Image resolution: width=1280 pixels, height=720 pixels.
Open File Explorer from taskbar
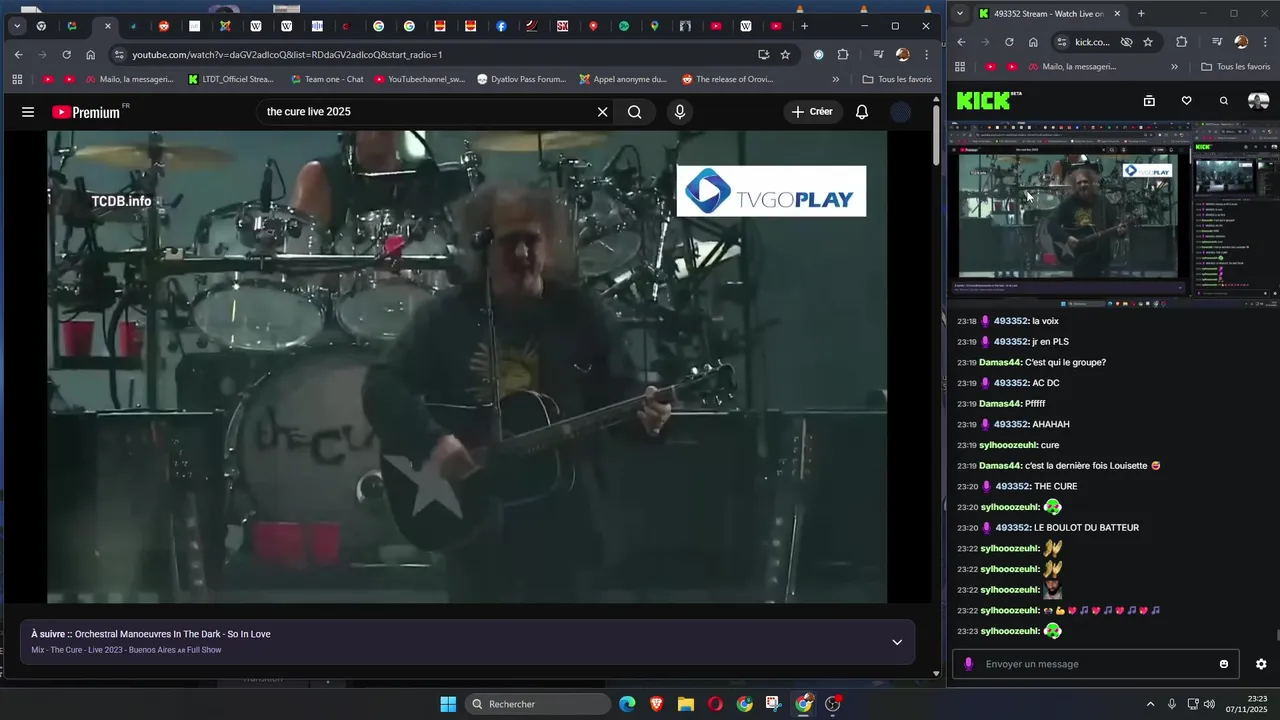[686, 704]
